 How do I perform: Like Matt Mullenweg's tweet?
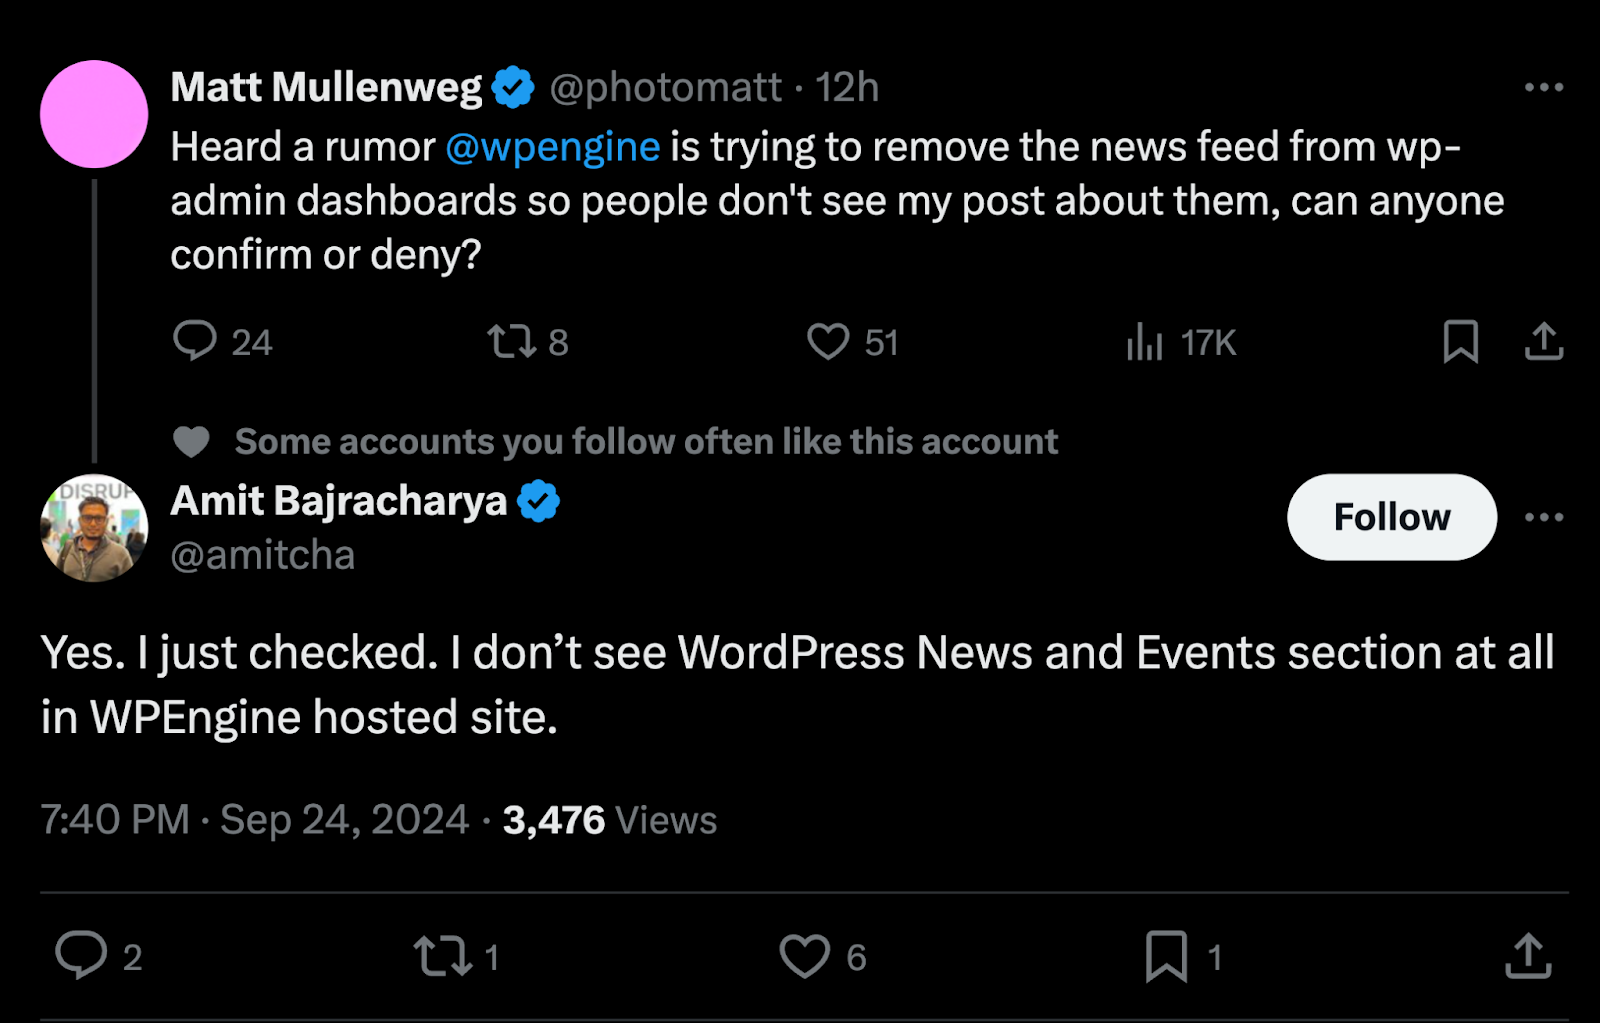[828, 341]
